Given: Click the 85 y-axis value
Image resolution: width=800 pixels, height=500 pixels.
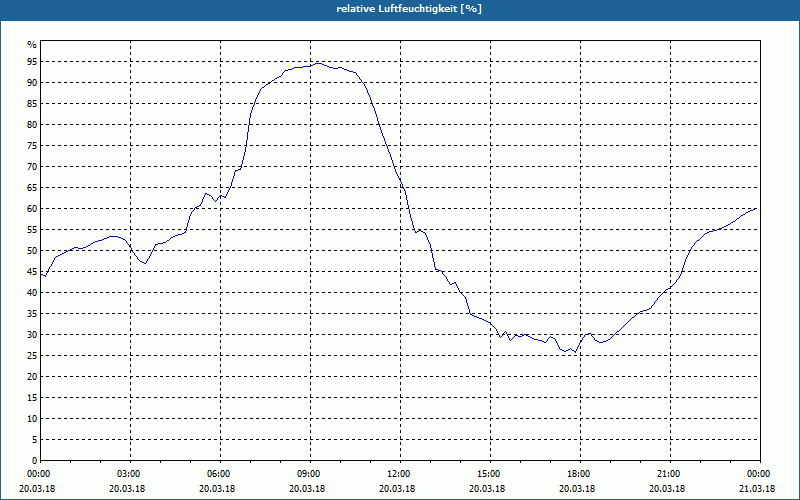Looking at the screenshot, I should click(32, 104).
